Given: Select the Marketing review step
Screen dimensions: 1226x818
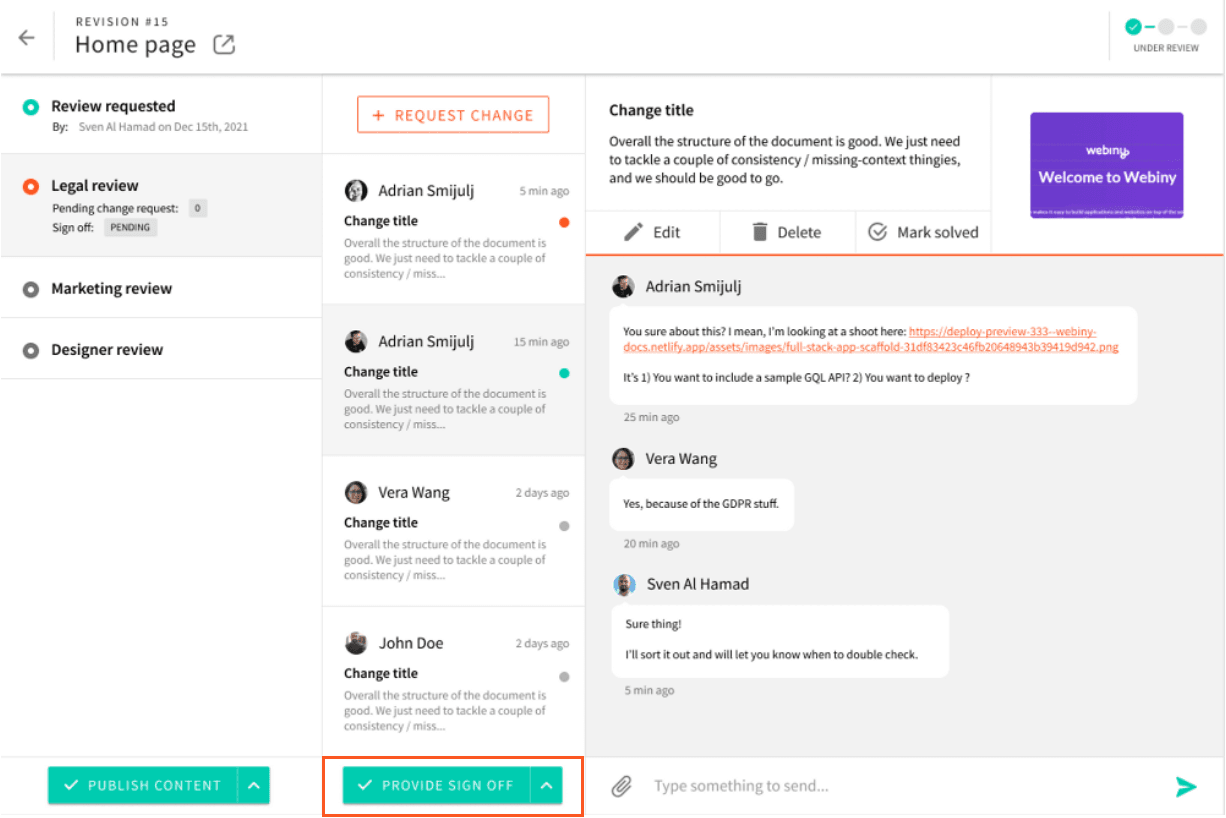Looking at the screenshot, I should [x=111, y=289].
